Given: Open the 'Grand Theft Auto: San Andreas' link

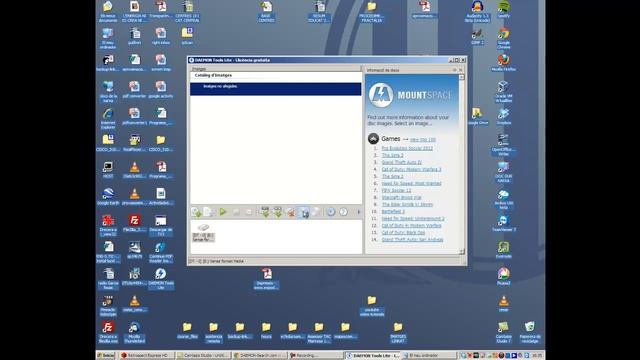Looking at the screenshot, I should [412, 240].
